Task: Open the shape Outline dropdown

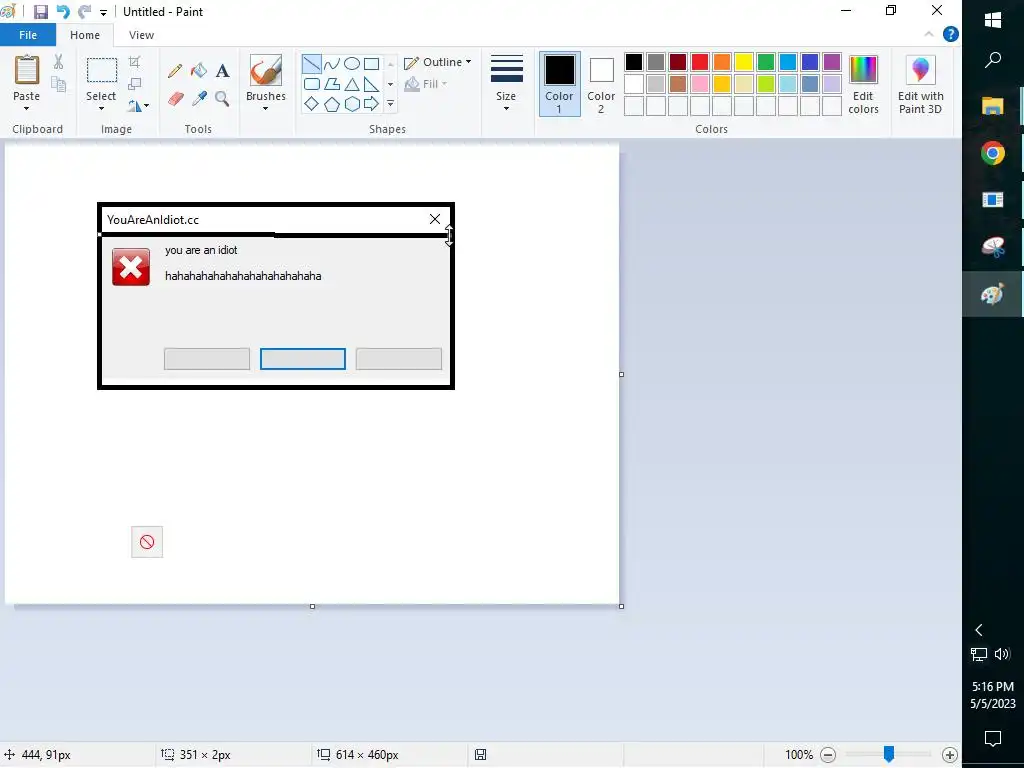Action: pos(438,62)
